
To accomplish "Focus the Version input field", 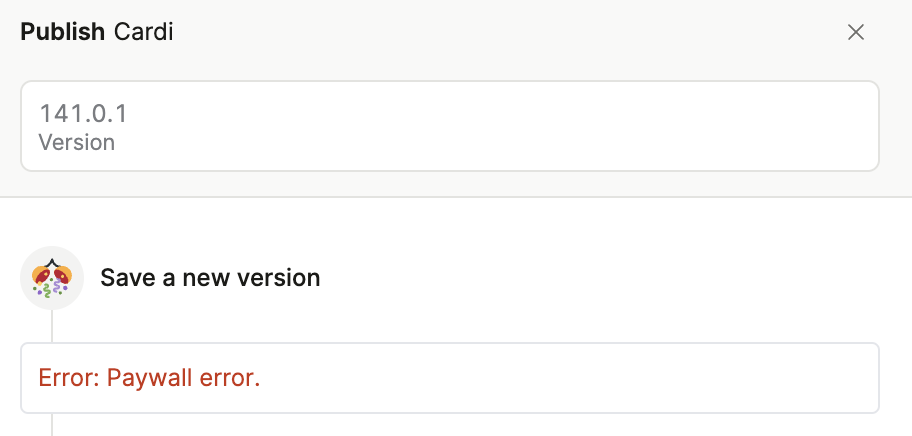I will tap(449, 126).
